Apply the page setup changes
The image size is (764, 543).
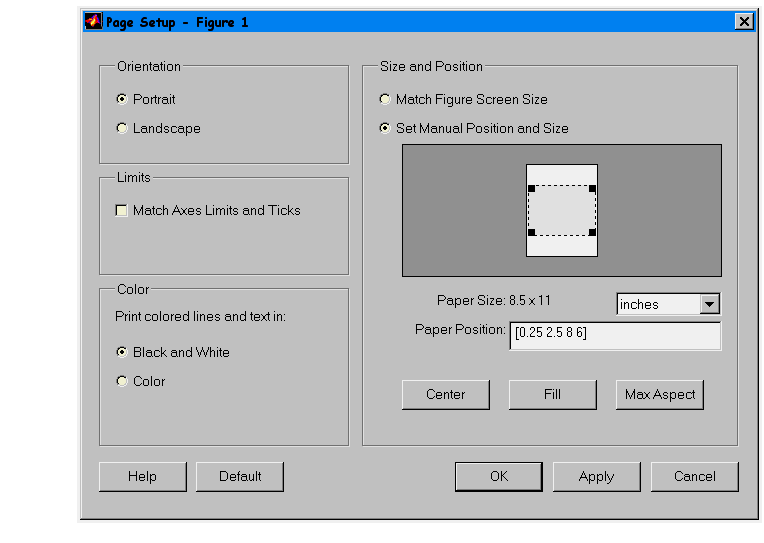pos(596,476)
